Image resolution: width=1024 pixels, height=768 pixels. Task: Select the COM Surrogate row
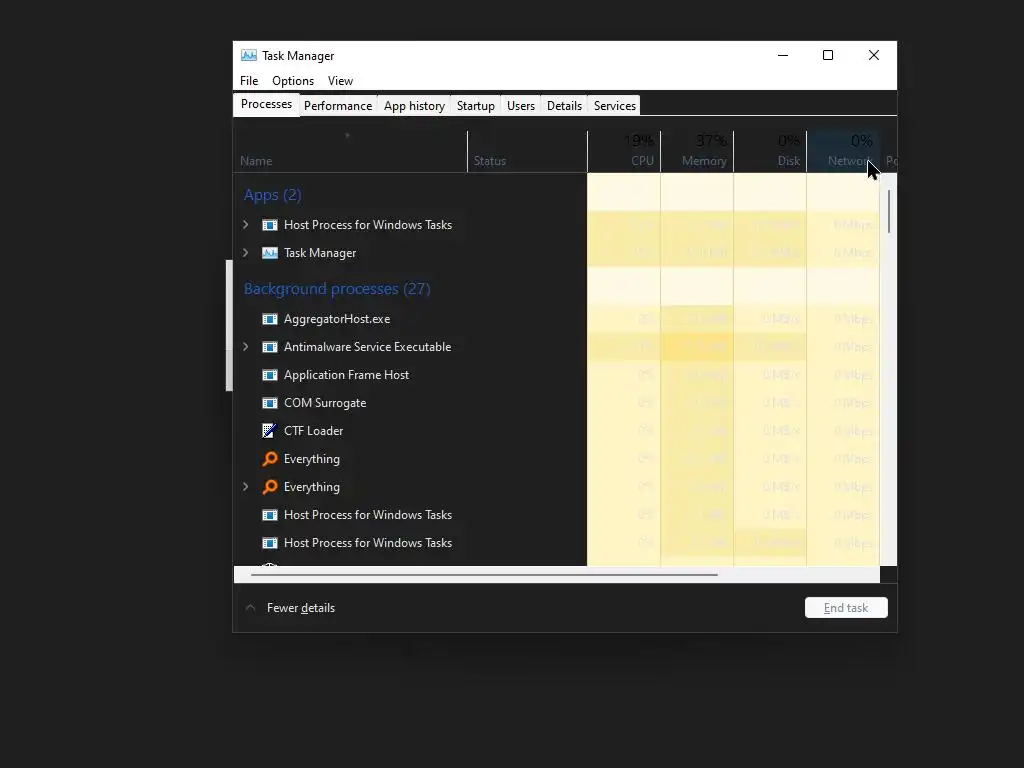556,403
